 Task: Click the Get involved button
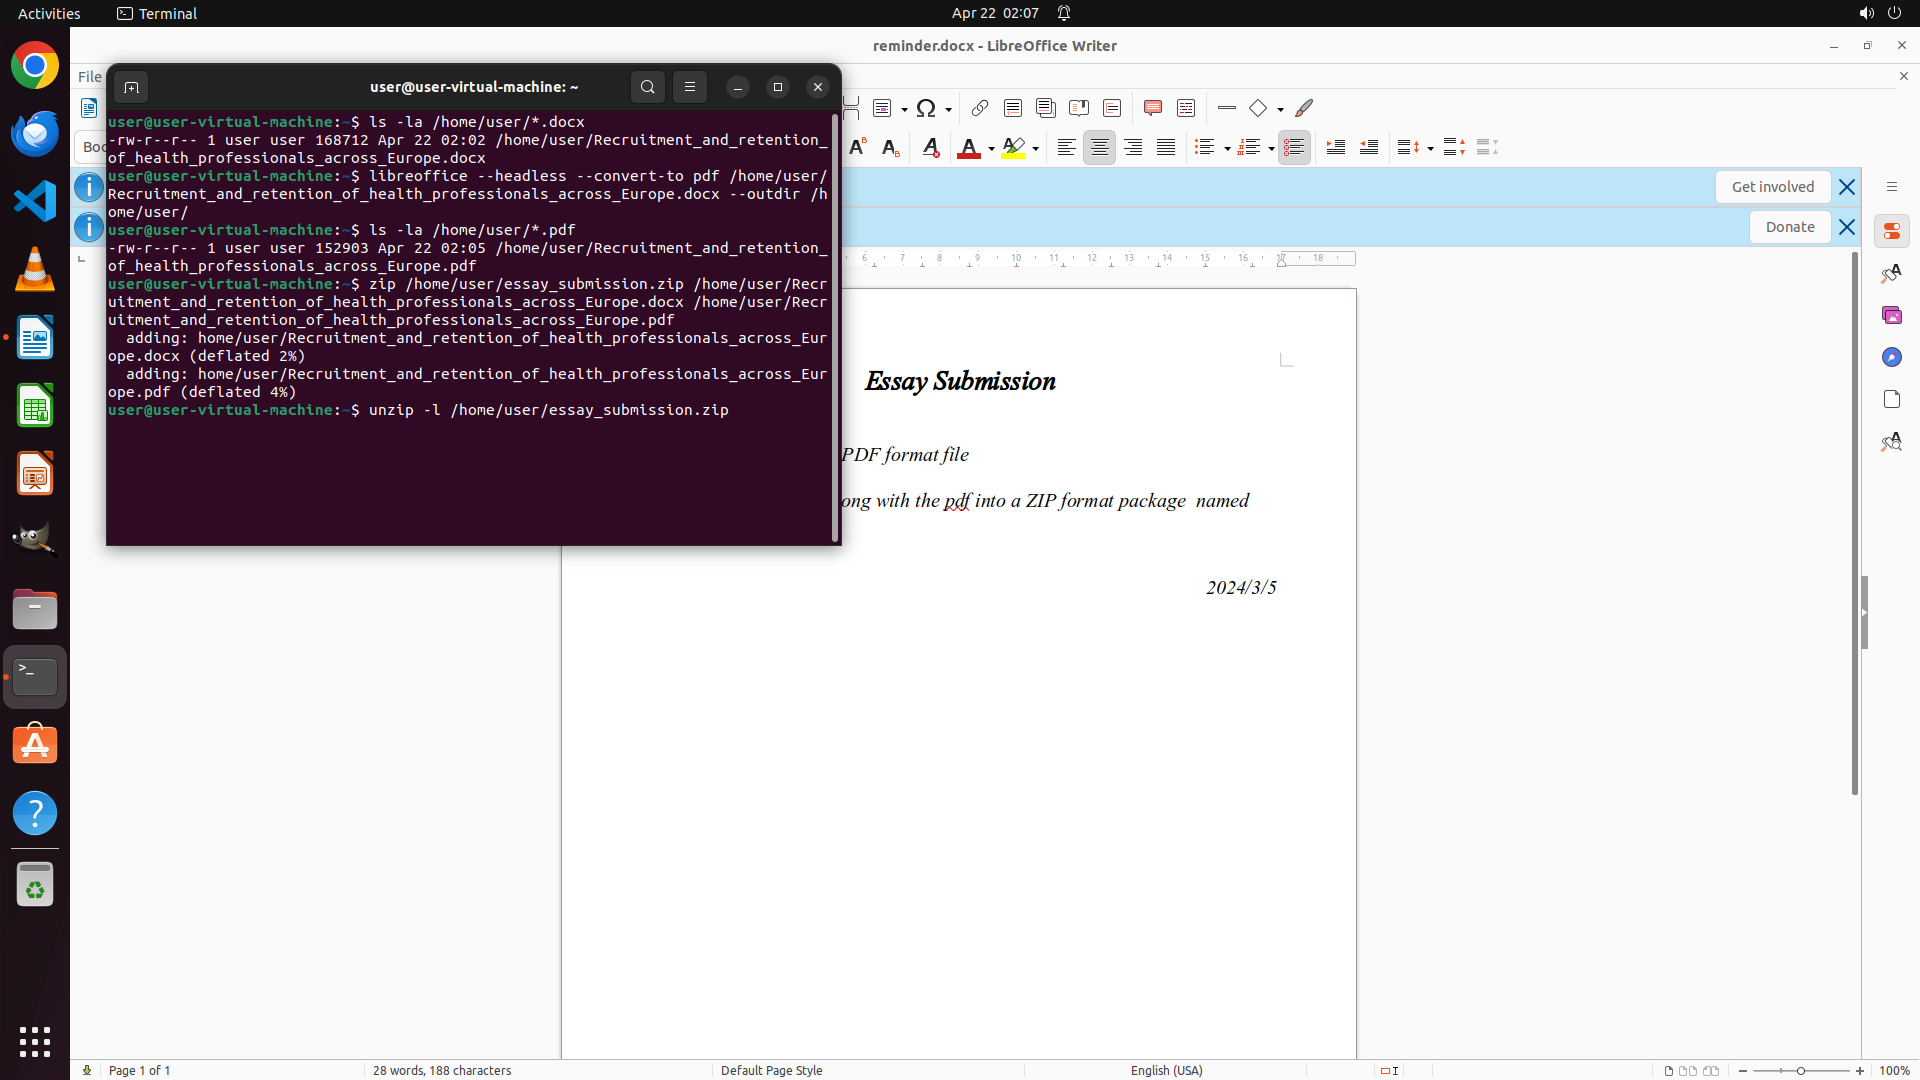point(1772,187)
